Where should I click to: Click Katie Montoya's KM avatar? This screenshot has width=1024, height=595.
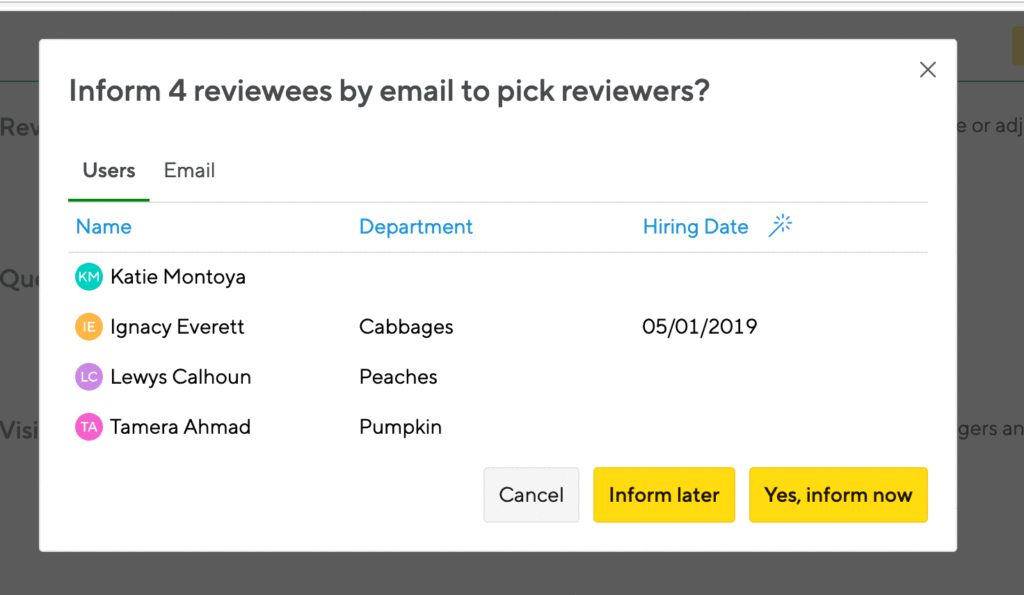pyautogui.click(x=89, y=277)
